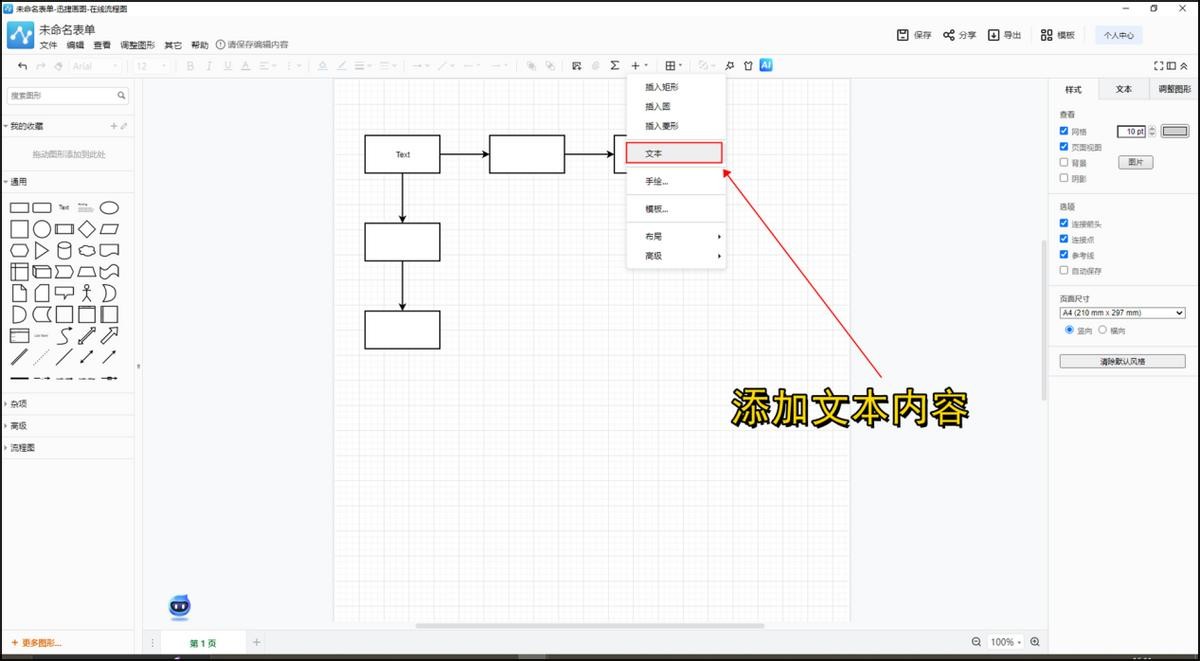The image size is (1200, 661).
Task: Choose 文本 from the insert menu
Action: click(673, 153)
